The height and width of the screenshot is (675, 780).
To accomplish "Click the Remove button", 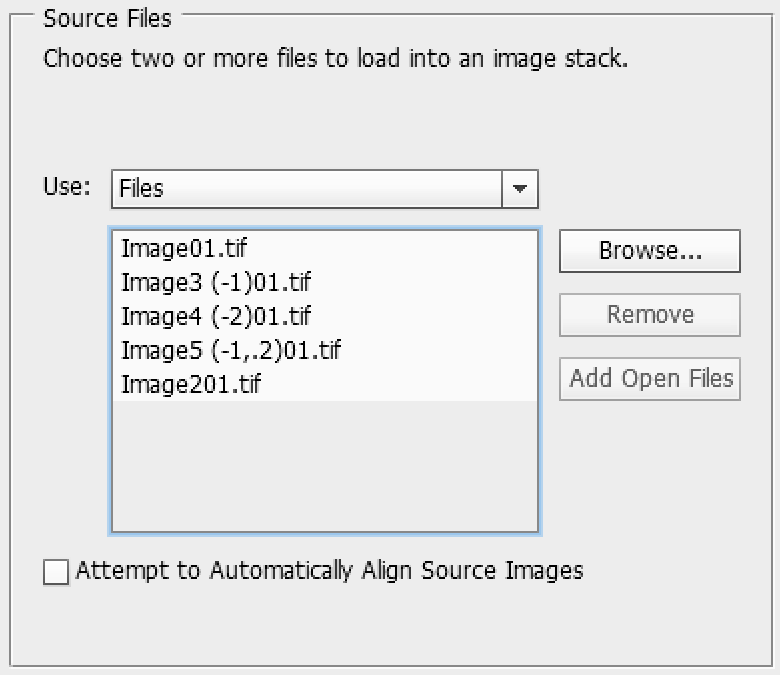I will pos(650,315).
